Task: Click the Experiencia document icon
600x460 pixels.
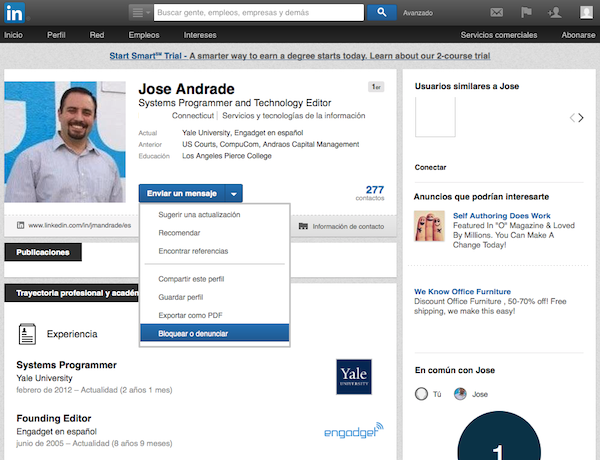Action: 27,334
